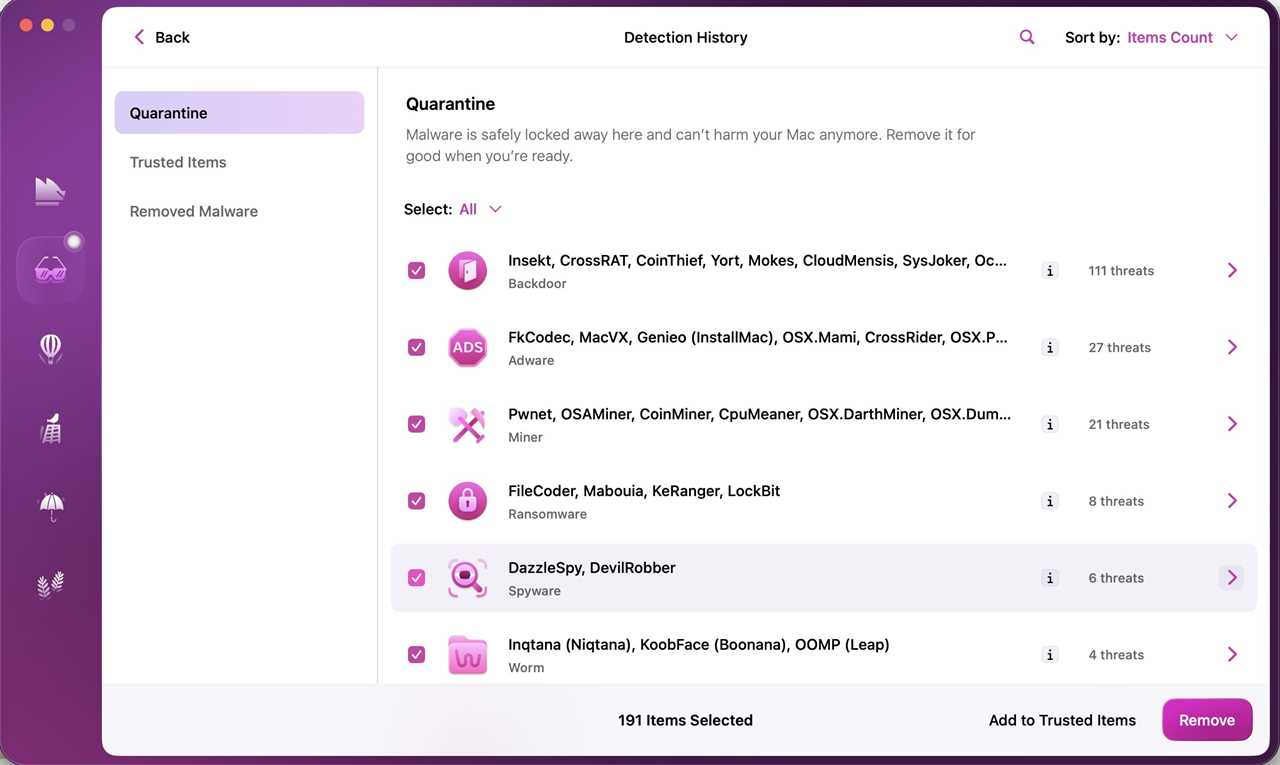Select the ladder icon in the sidebar
The width and height of the screenshot is (1280, 765).
[x=50, y=428]
